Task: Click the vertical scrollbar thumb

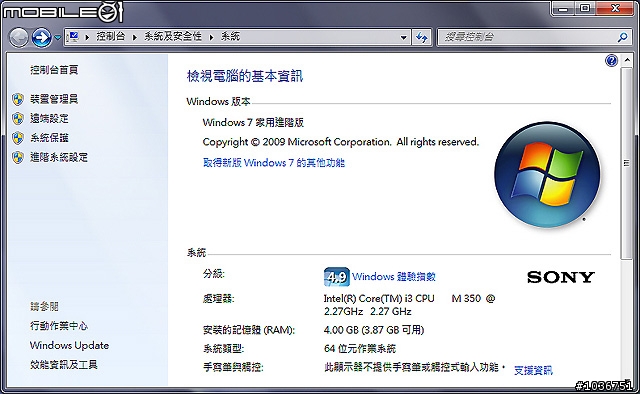Action: [x=626, y=163]
